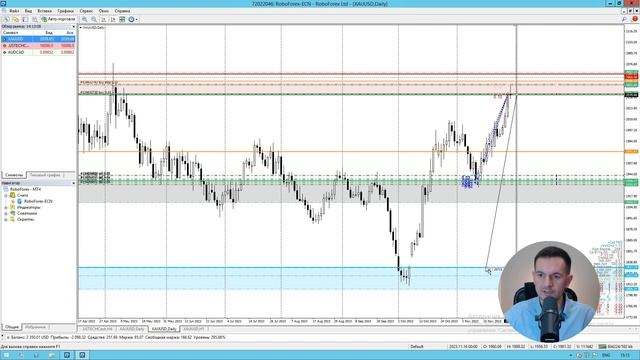This screenshot has width=640, height=360.
Task: Switch to the Тиковый график tab
Action: [x=45, y=175]
